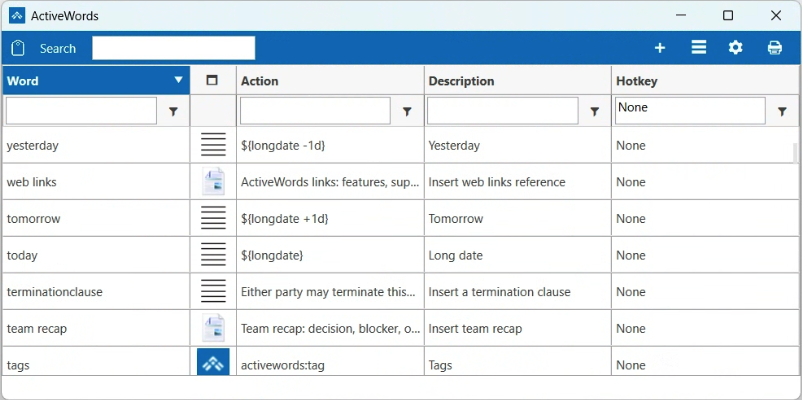
Task: Click the 'Insert web links reference' description
Action: point(518,182)
